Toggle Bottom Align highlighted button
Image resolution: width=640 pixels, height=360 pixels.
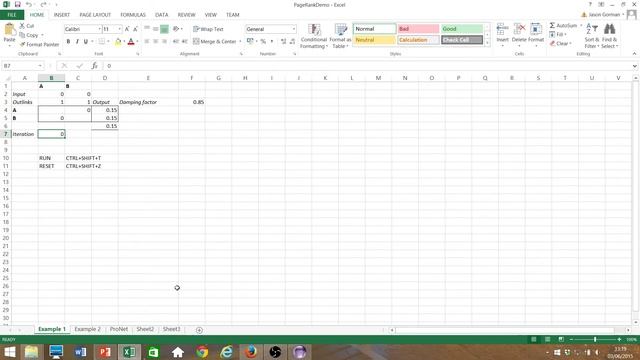(164, 29)
